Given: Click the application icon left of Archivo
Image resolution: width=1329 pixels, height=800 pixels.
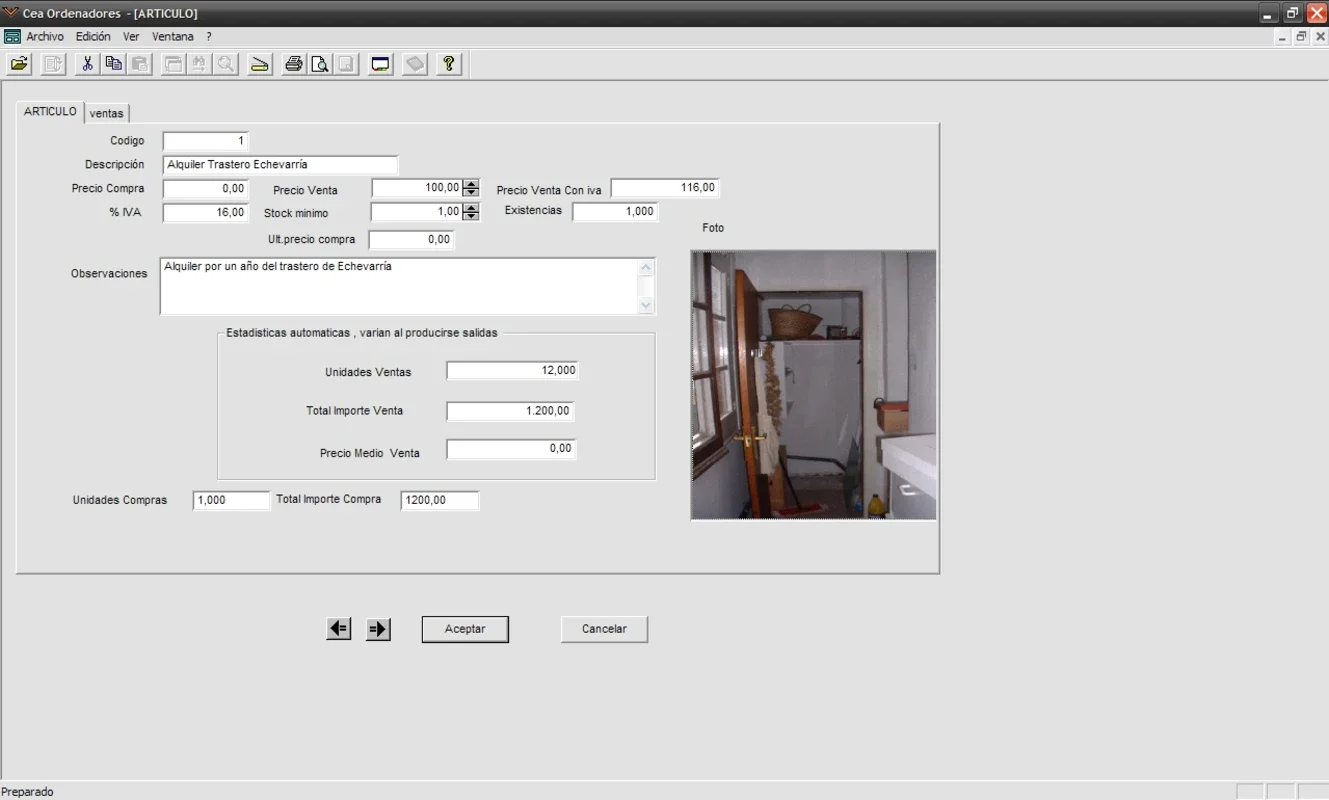Looking at the screenshot, I should pyautogui.click(x=12, y=36).
